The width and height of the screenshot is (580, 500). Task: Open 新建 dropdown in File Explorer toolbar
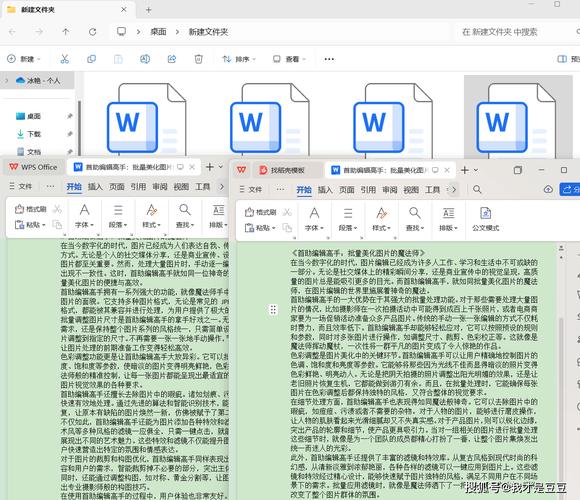point(24,59)
